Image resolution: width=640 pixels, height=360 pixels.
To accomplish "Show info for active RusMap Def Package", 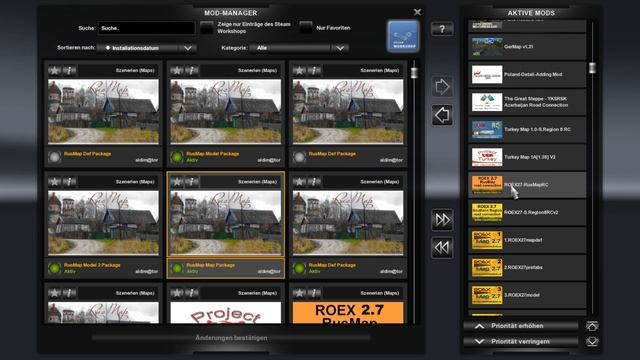I will tap(314, 182).
